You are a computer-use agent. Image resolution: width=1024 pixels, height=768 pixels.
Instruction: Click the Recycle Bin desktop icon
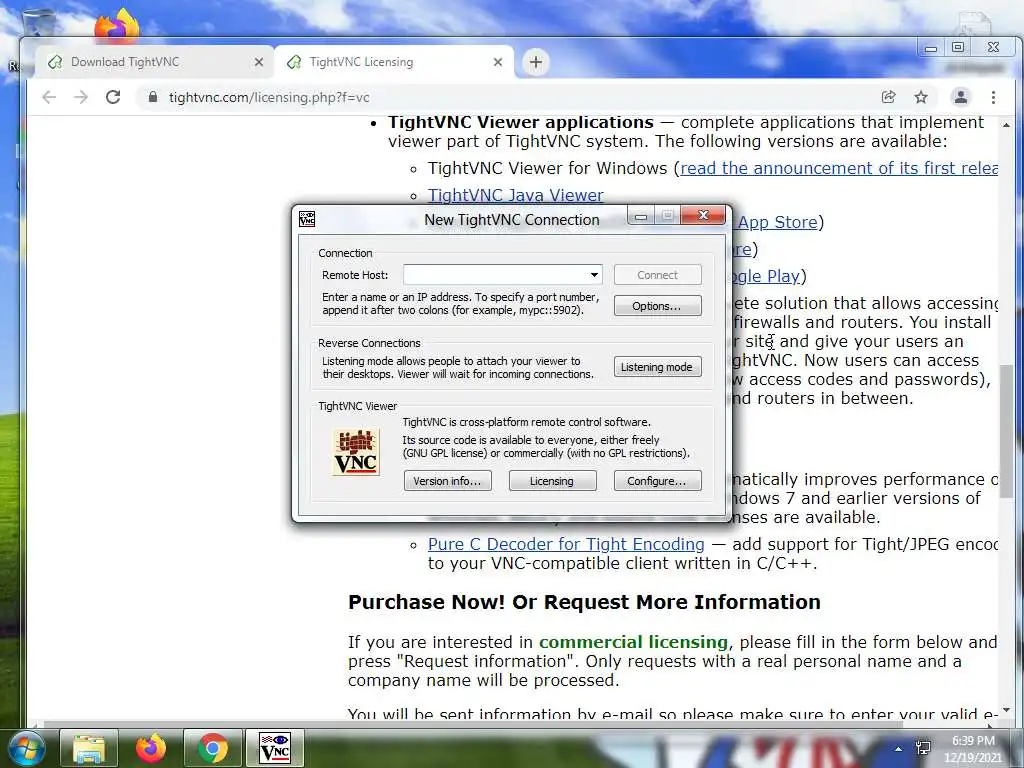tap(38, 23)
